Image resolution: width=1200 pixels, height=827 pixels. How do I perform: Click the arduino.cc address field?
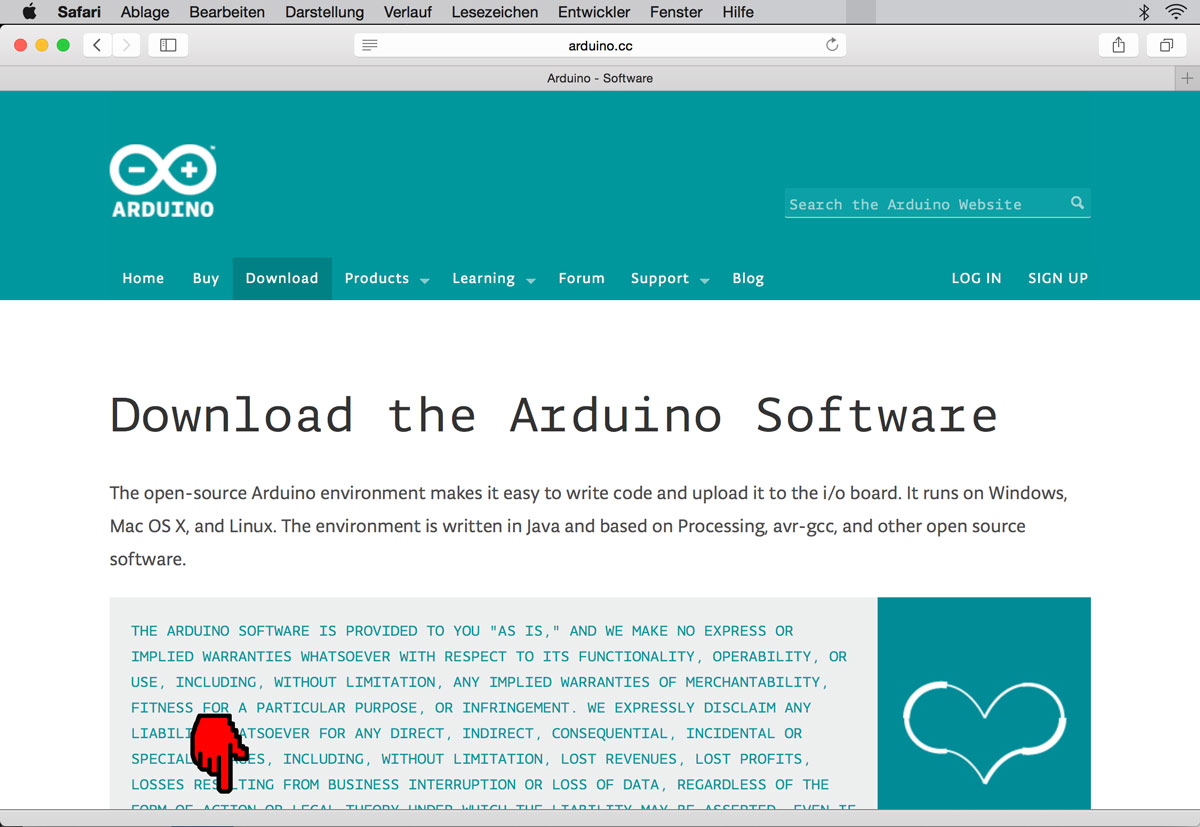click(600, 45)
